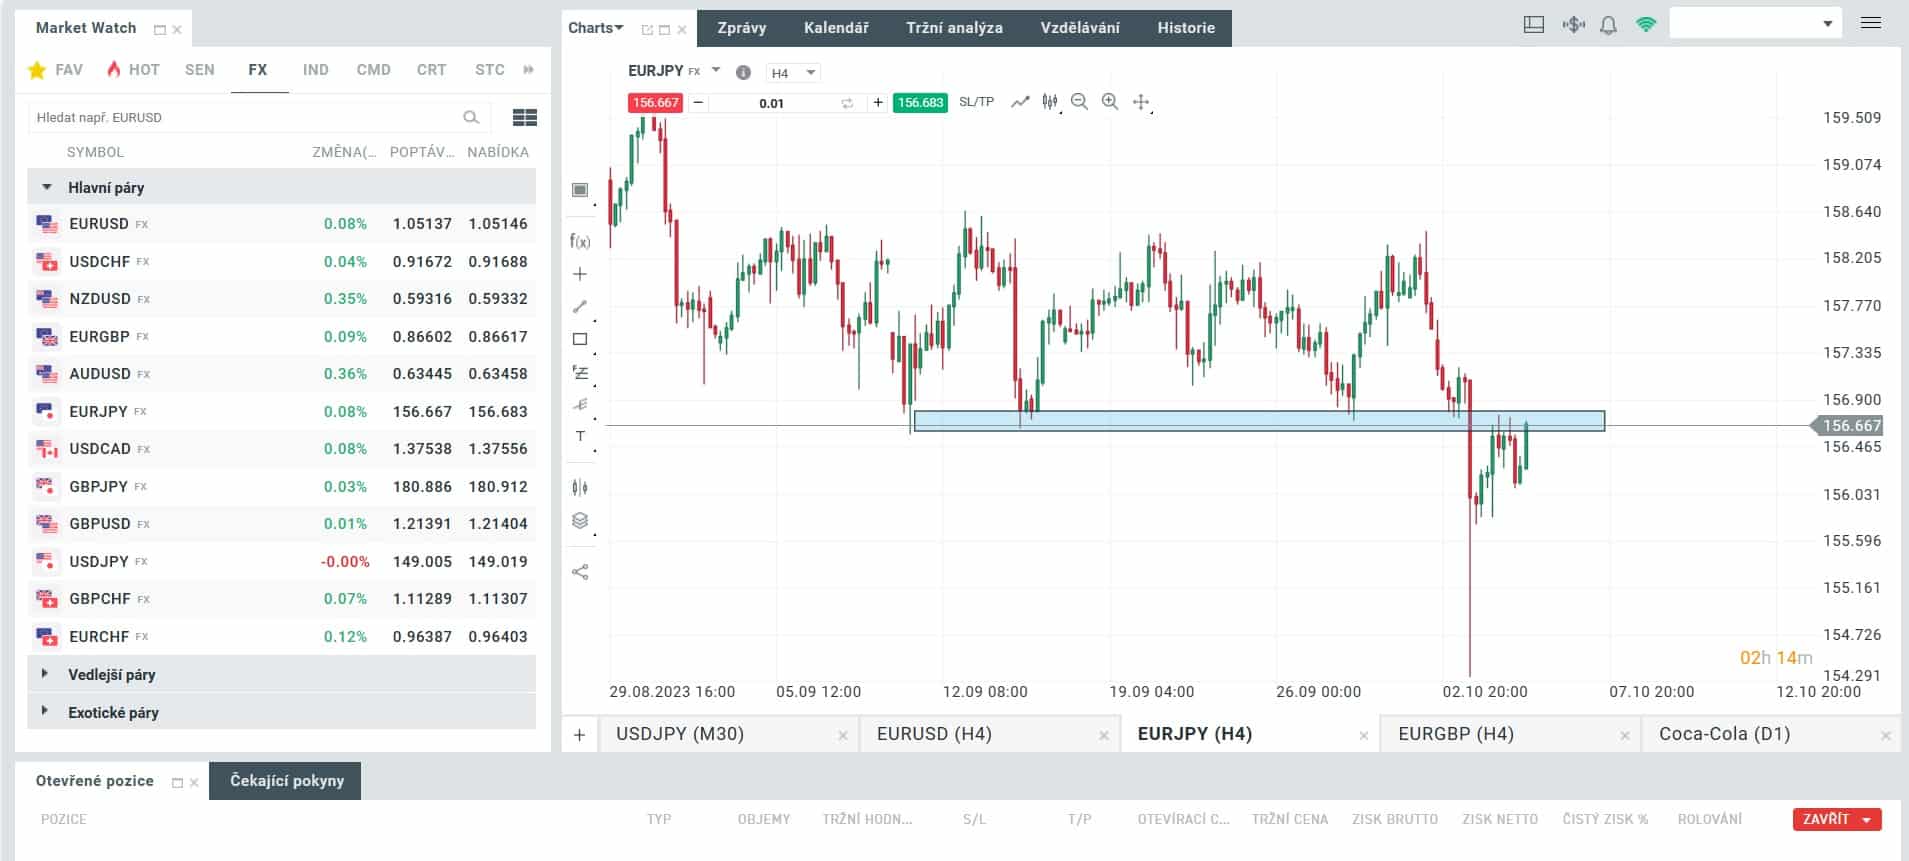
Task: Switch to the Kalendář tab
Action: click(x=836, y=28)
